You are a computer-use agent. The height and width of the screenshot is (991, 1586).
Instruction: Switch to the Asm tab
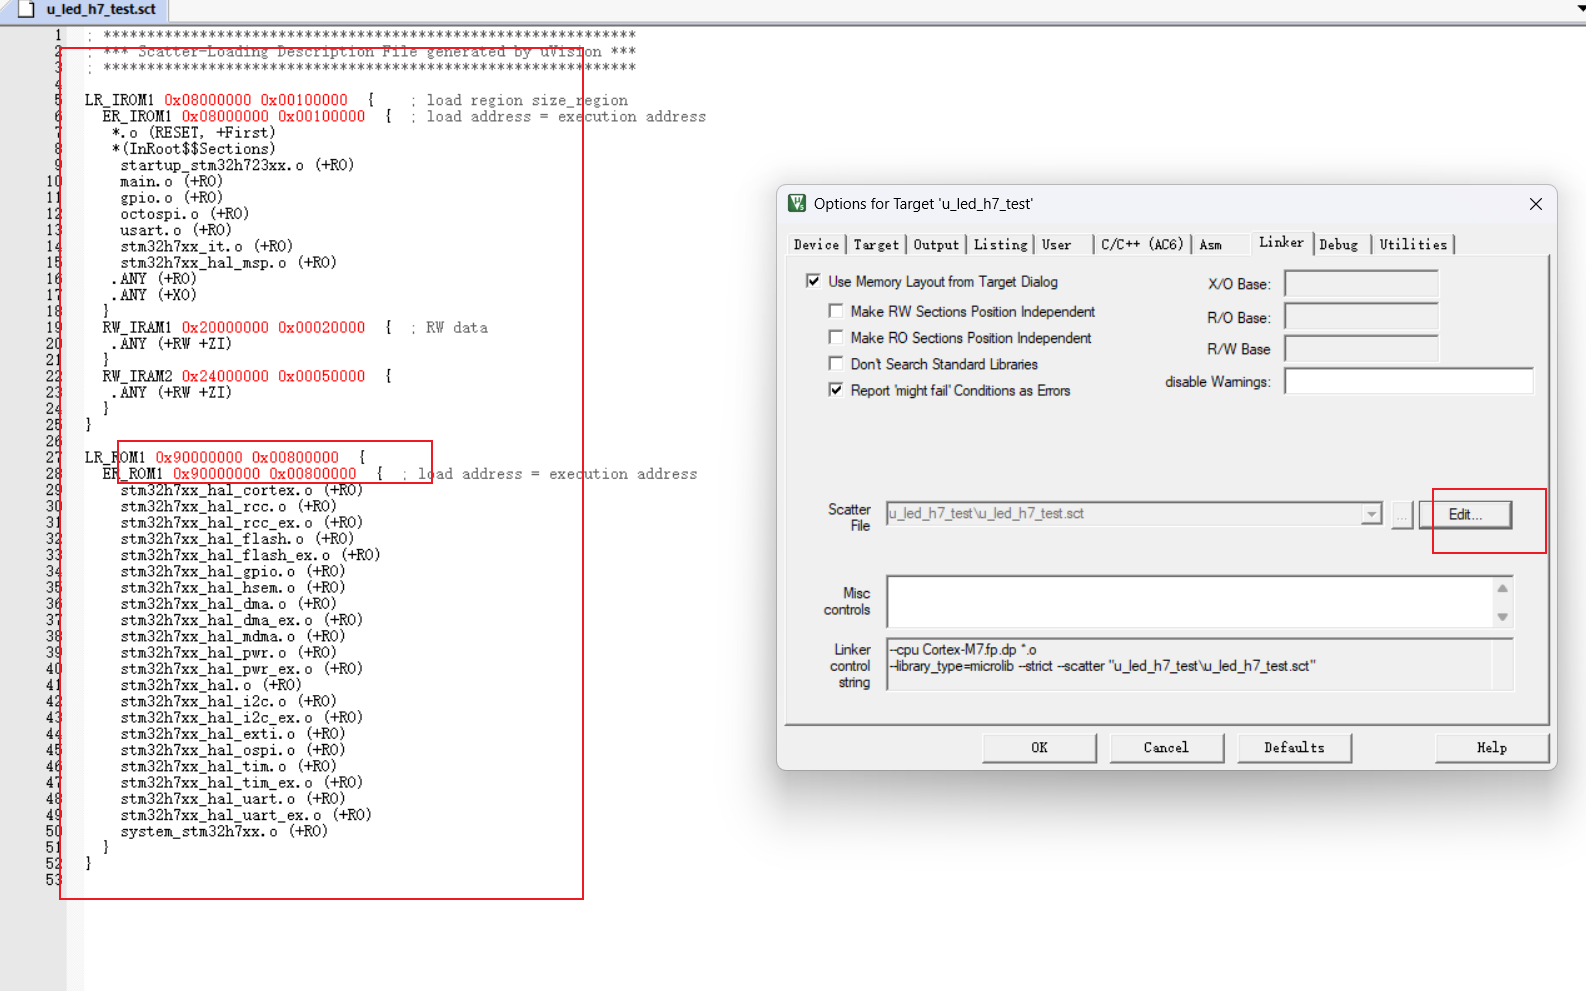click(x=1210, y=245)
